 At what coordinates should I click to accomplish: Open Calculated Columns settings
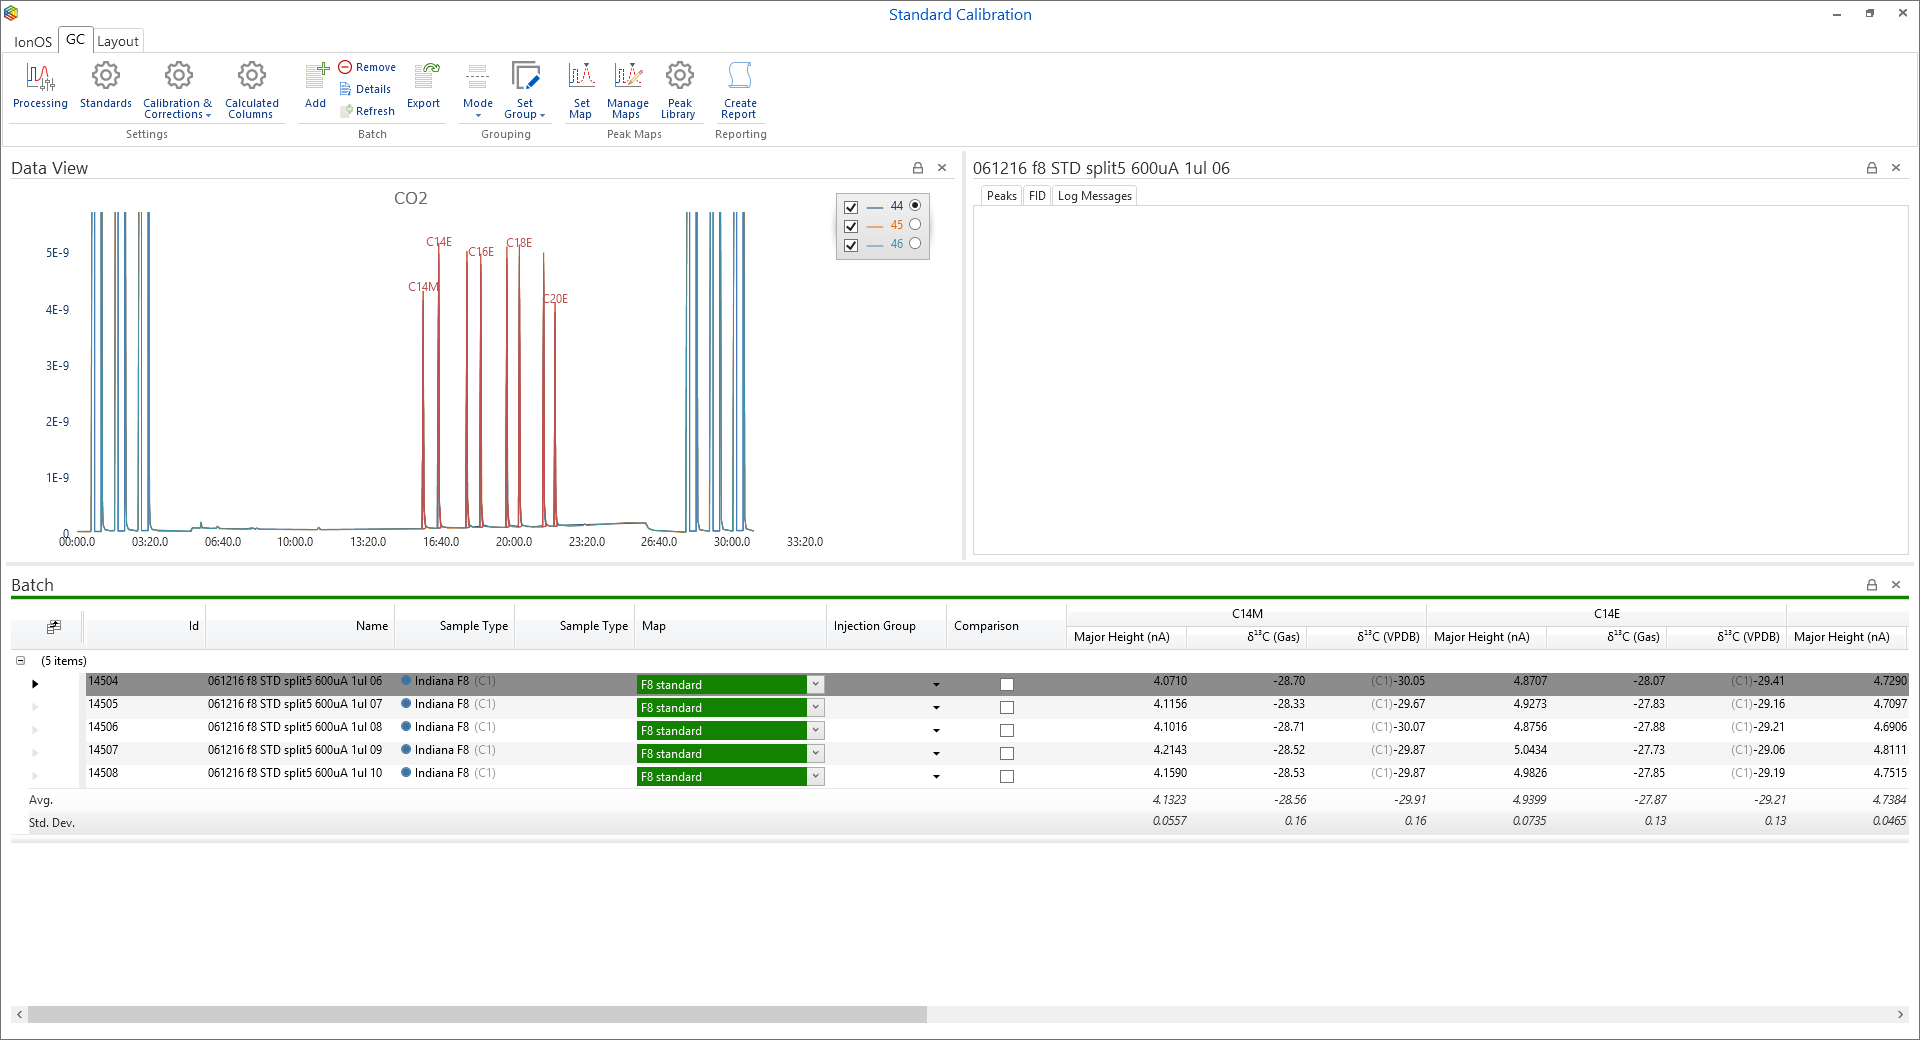point(251,86)
